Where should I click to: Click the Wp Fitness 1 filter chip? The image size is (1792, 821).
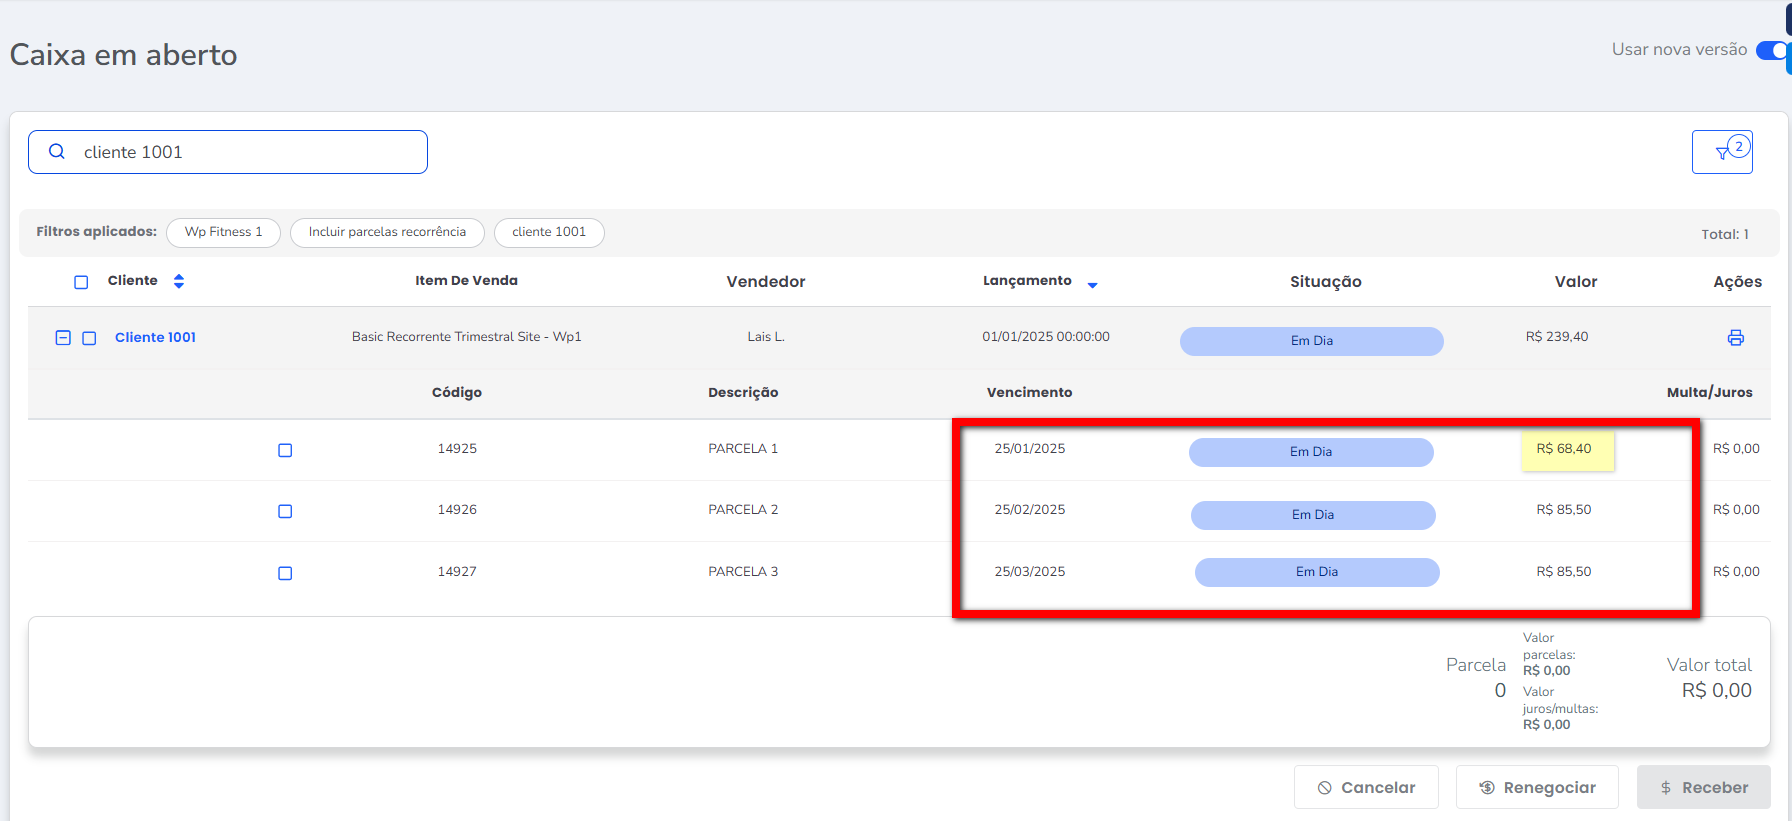tap(223, 232)
